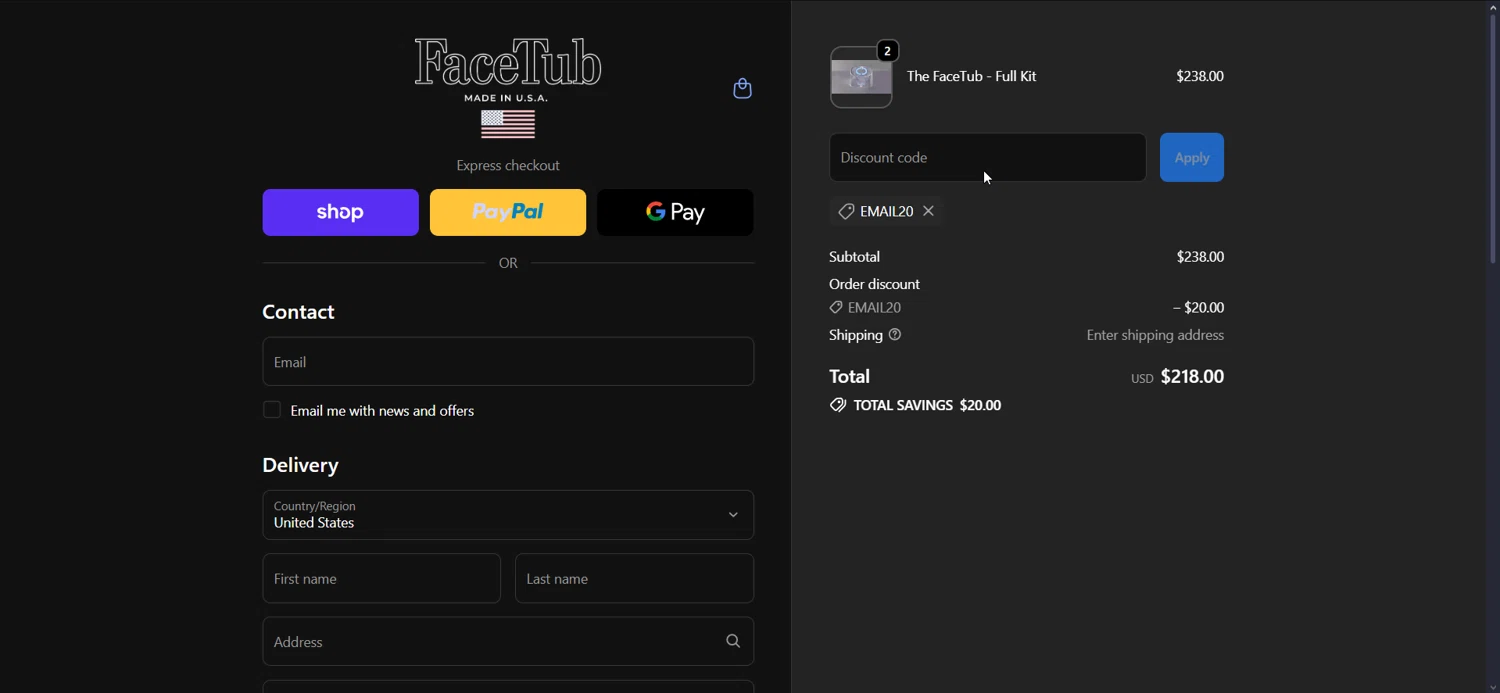Click the Subtotal $238.00 value
The width and height of the screenshot is (1500, 693).
1200,257
